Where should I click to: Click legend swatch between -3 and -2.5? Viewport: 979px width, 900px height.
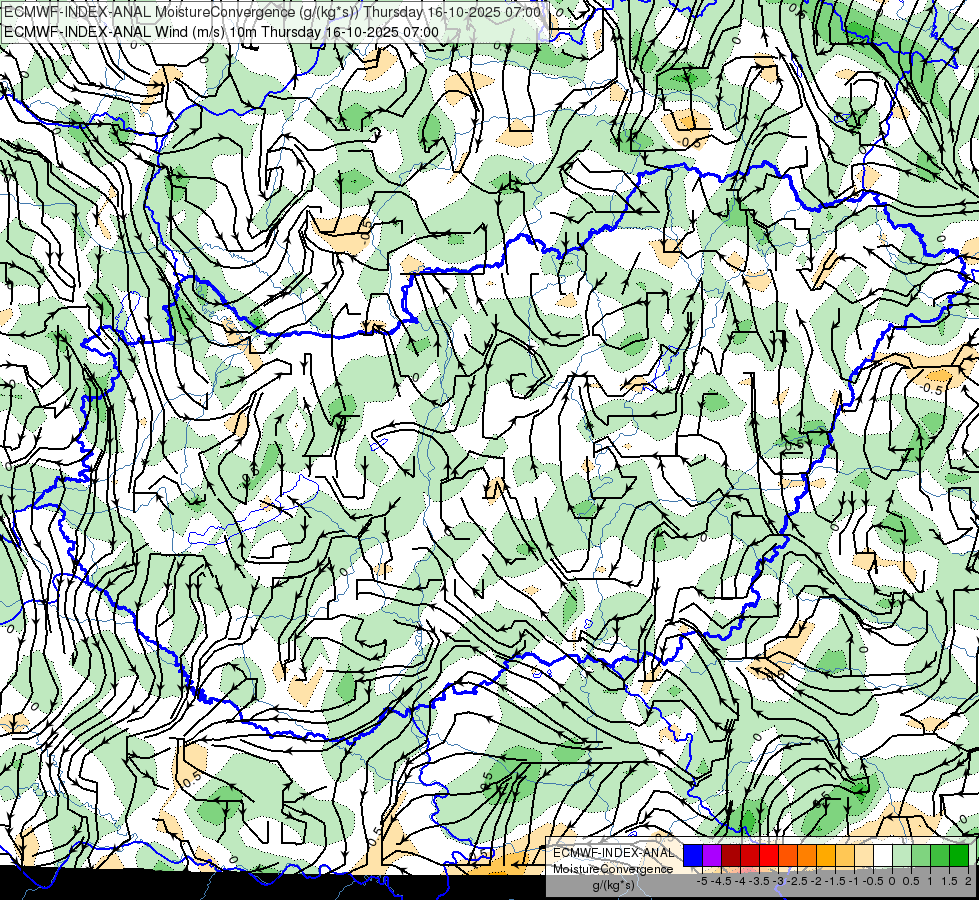(x=788, y=856)
